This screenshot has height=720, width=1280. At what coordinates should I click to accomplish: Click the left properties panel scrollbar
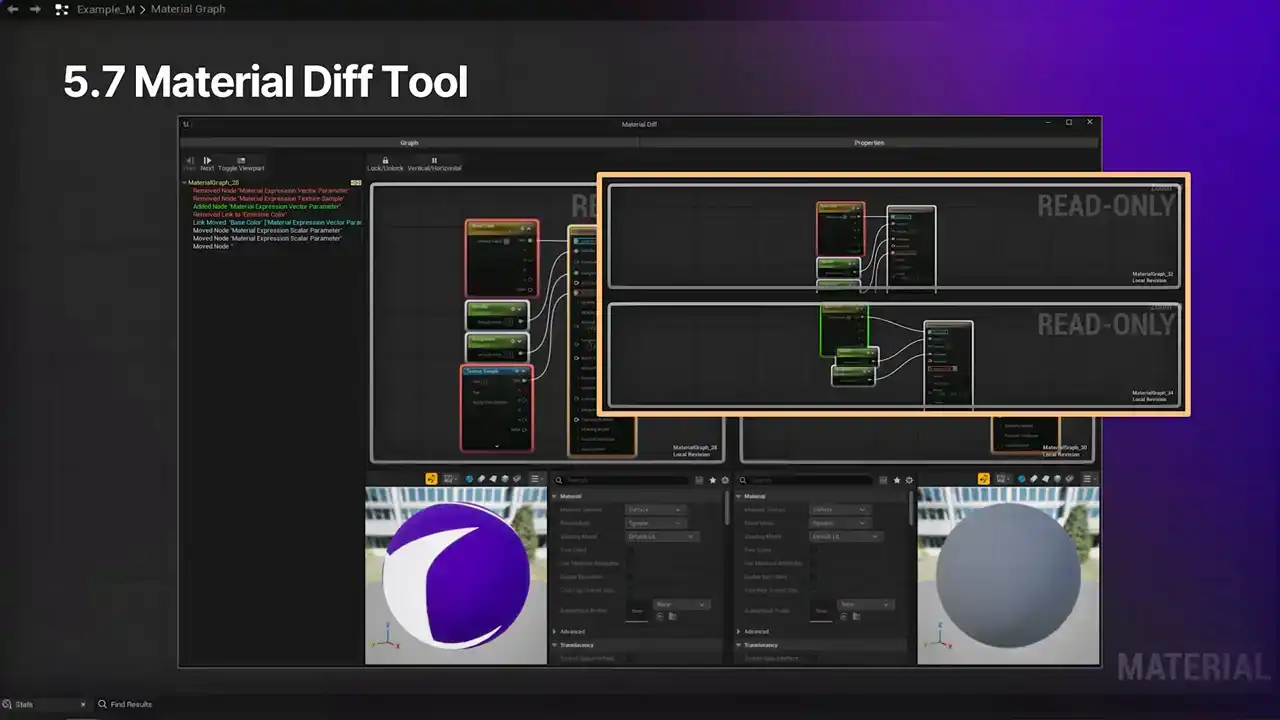tap(727, 508)
